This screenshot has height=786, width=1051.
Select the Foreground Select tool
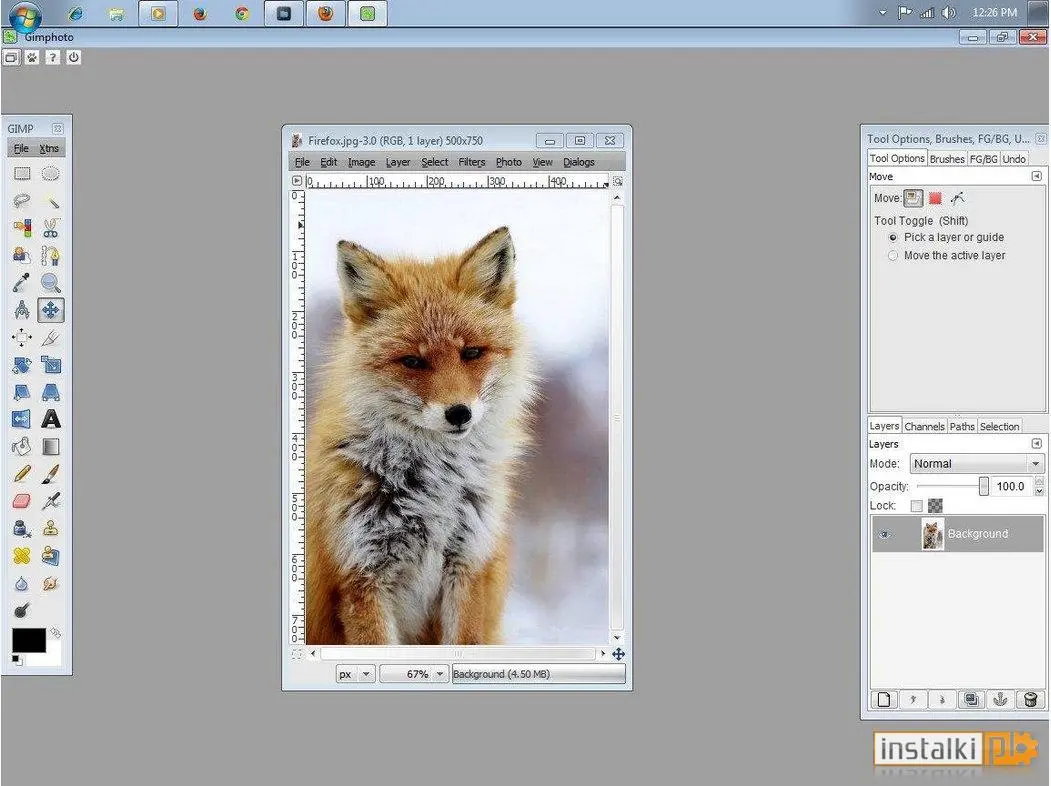click(22, 255)
